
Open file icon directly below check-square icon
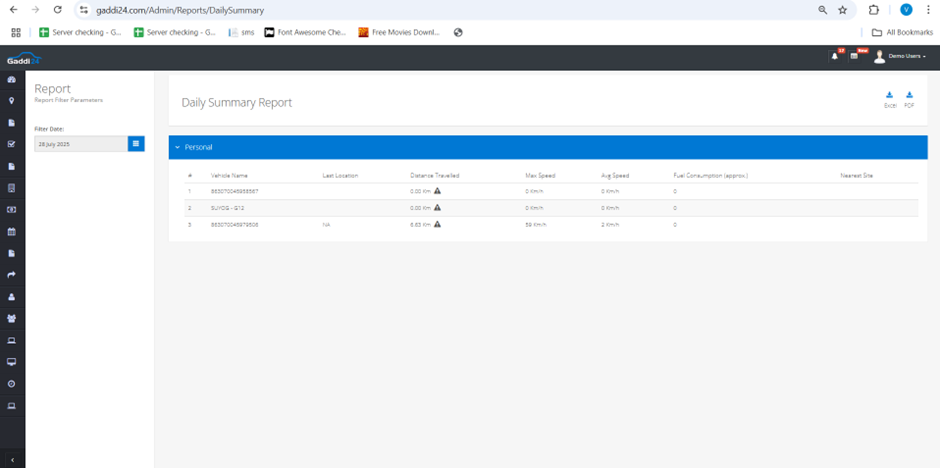coord(11,166)
